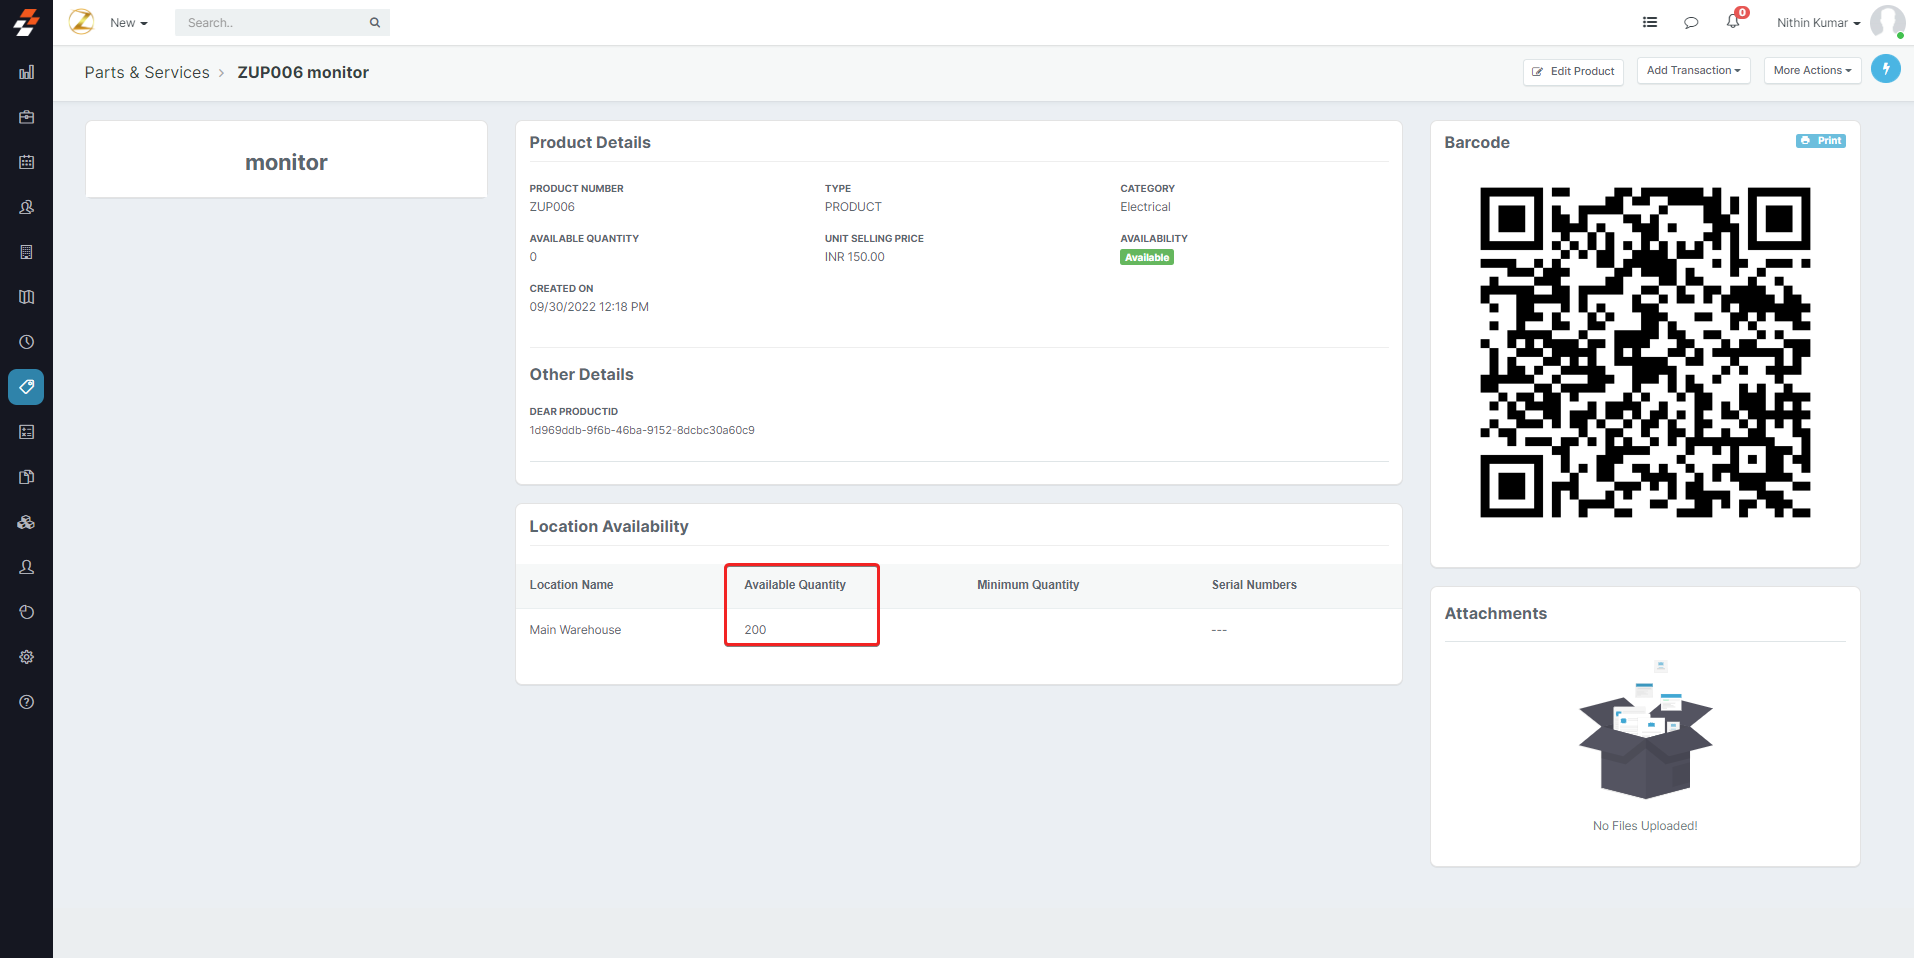Open the chat bubble icon
This screenshot has width=1914, height=958.
1691,22
